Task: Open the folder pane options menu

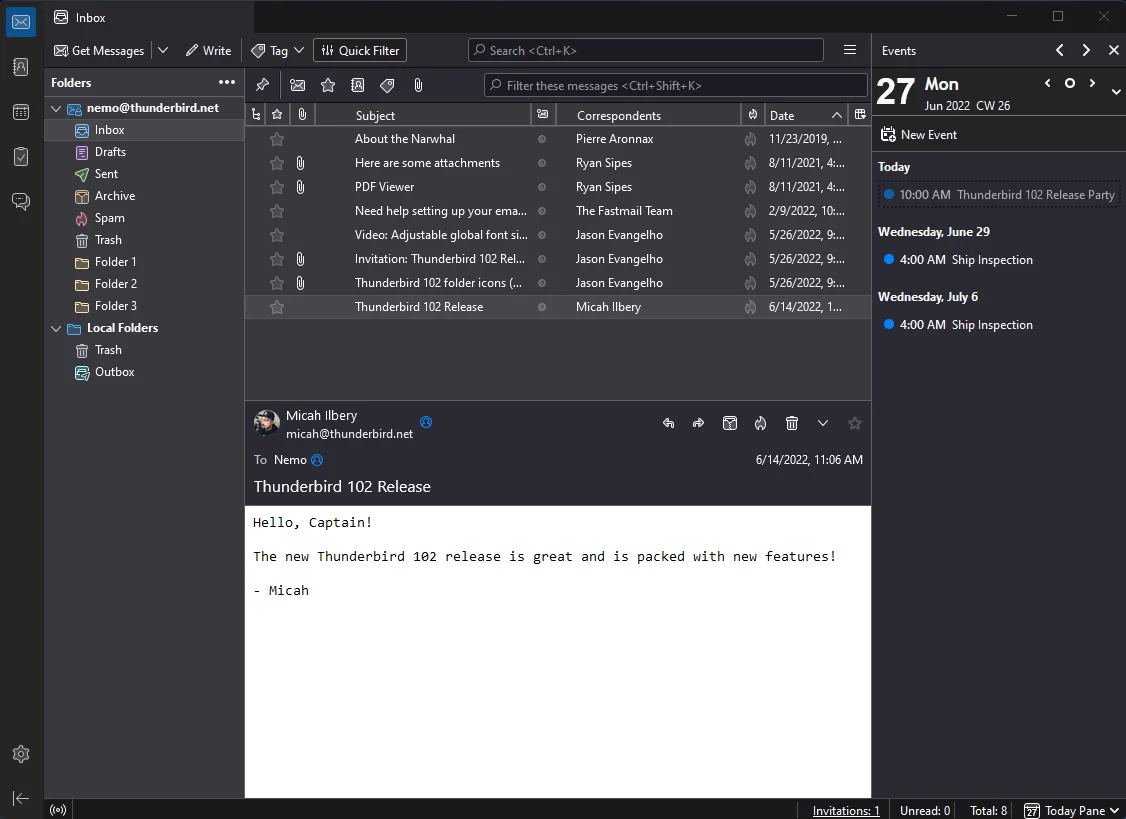Action: [227, 83]
